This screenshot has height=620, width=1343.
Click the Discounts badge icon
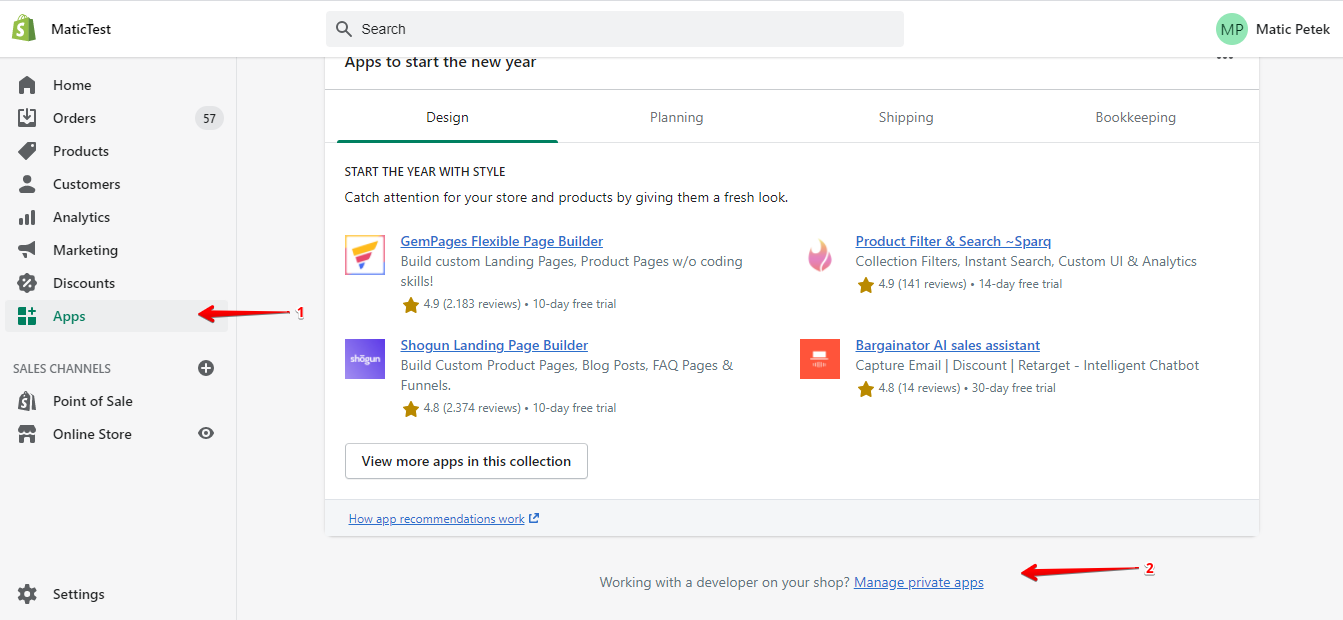point(27,283)
